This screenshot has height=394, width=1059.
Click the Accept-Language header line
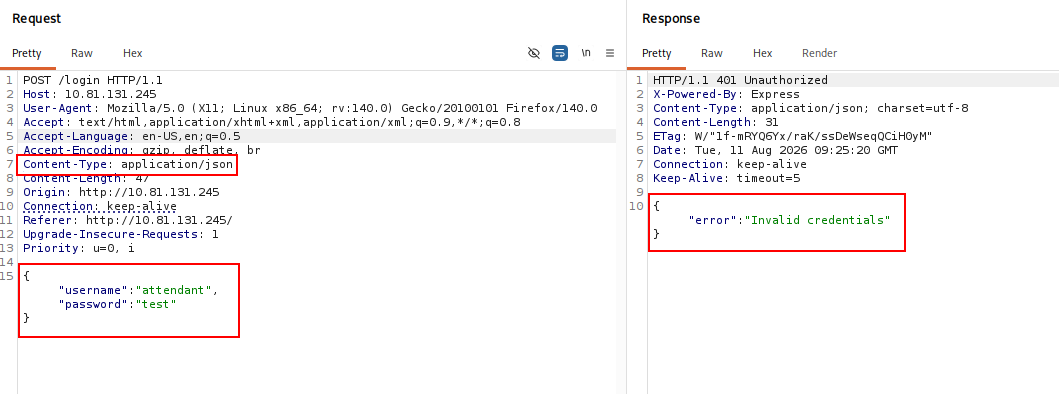point(132,136)
